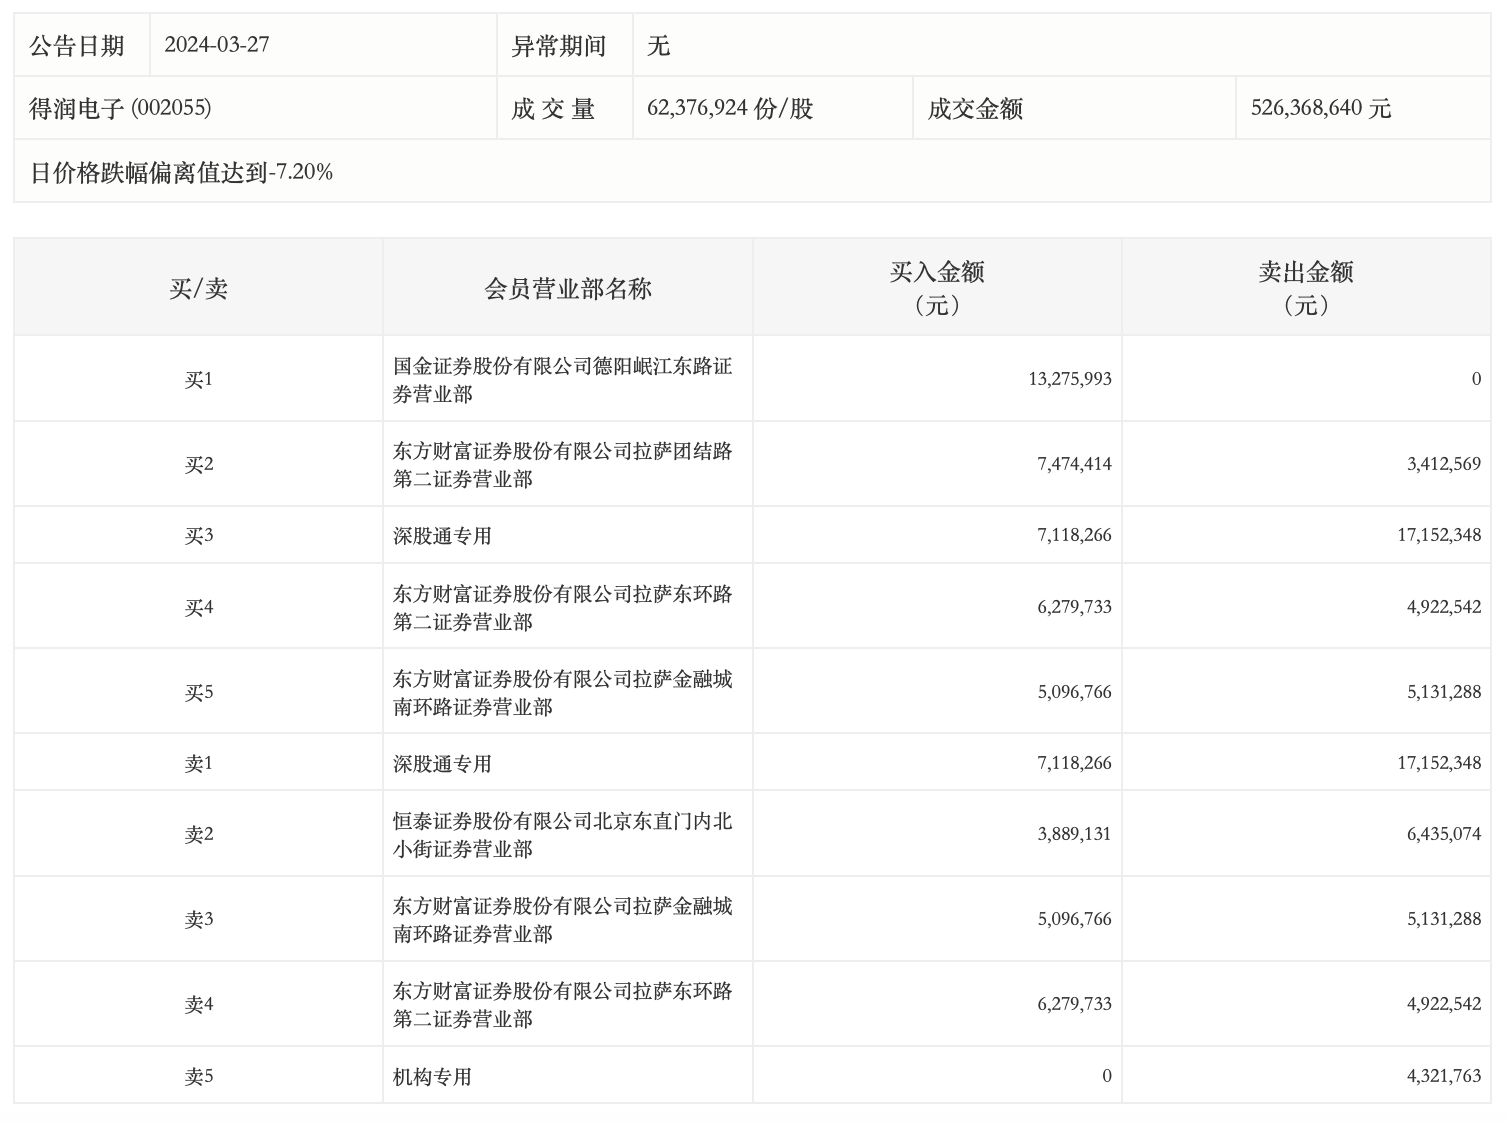Select the 恒泰证券 北京东直门内北小街 branch name

[x=562, y=835]
